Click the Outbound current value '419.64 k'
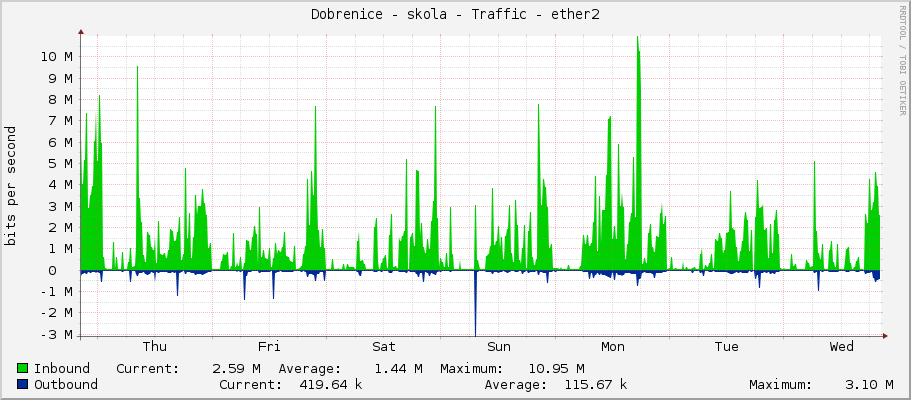 click(331, 384)
